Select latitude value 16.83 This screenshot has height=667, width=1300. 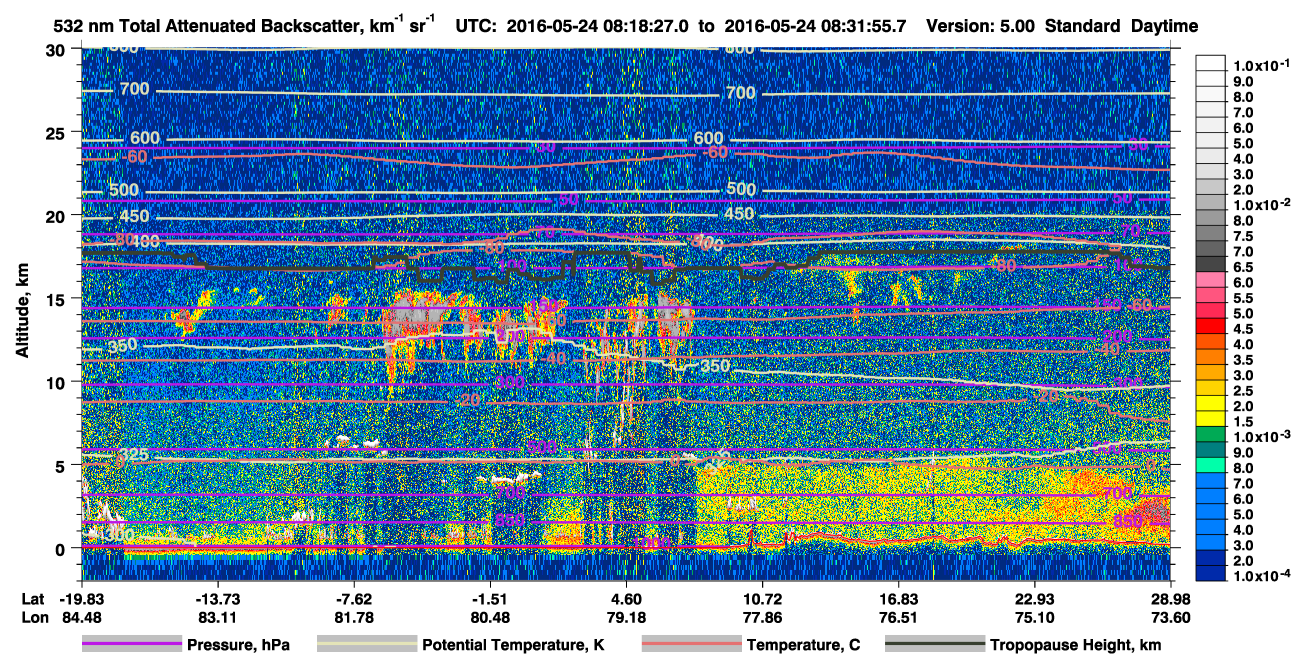pyautogui.click(x=899, y=598)
